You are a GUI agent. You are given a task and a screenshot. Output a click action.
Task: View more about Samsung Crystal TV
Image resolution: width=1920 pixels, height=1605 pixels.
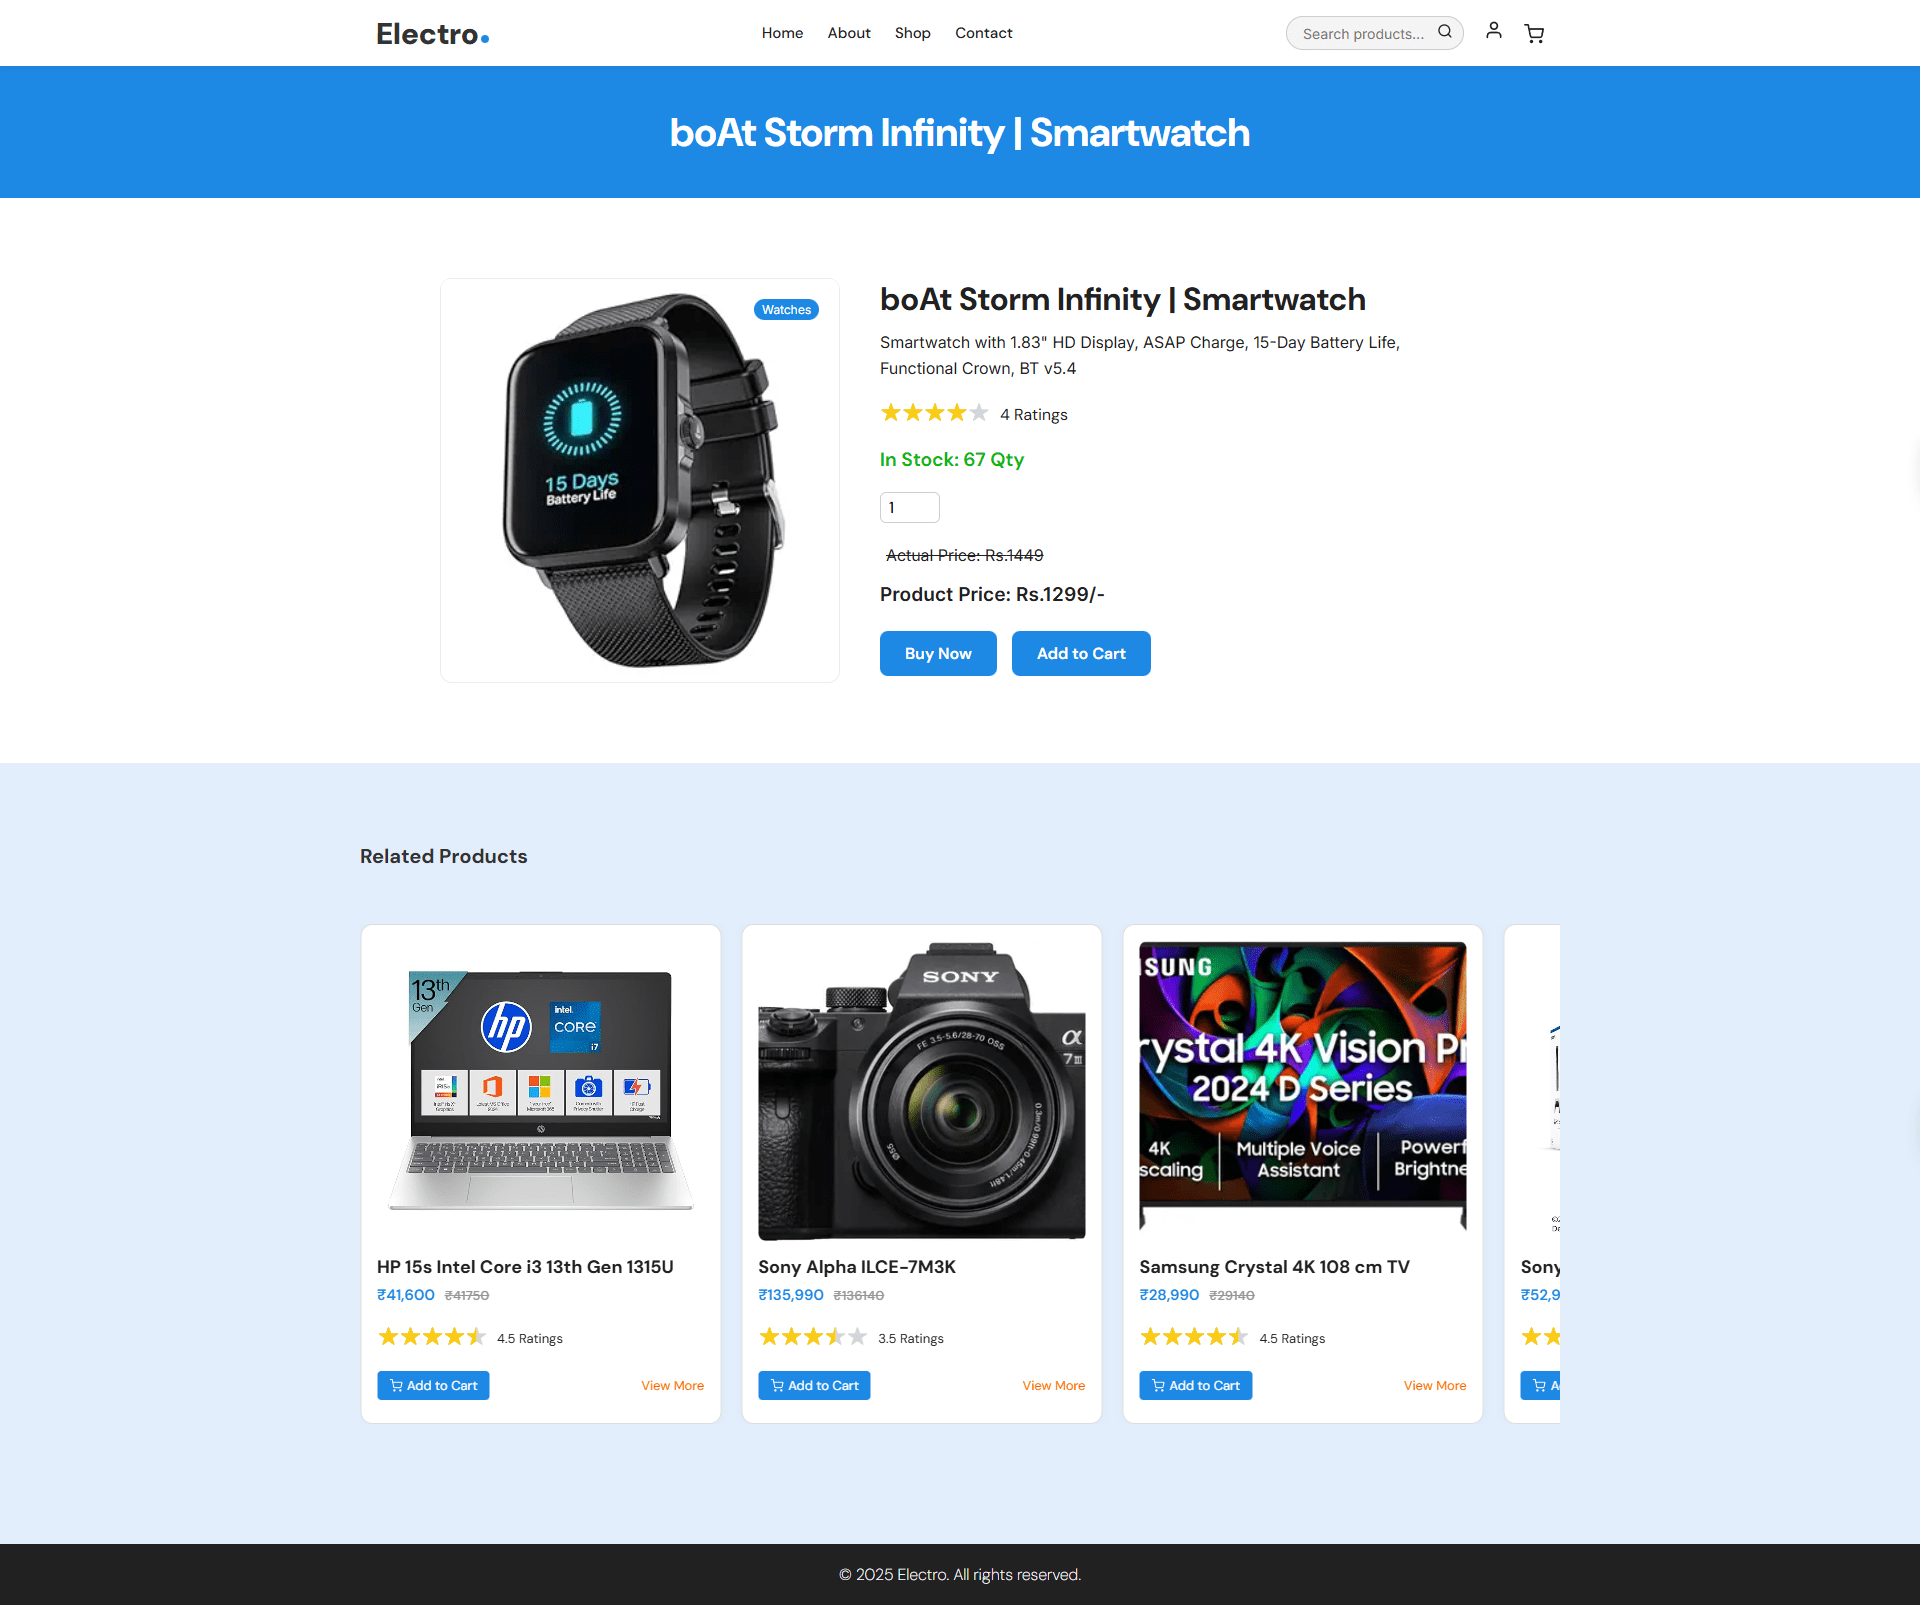click(x=1434, y=1386)
